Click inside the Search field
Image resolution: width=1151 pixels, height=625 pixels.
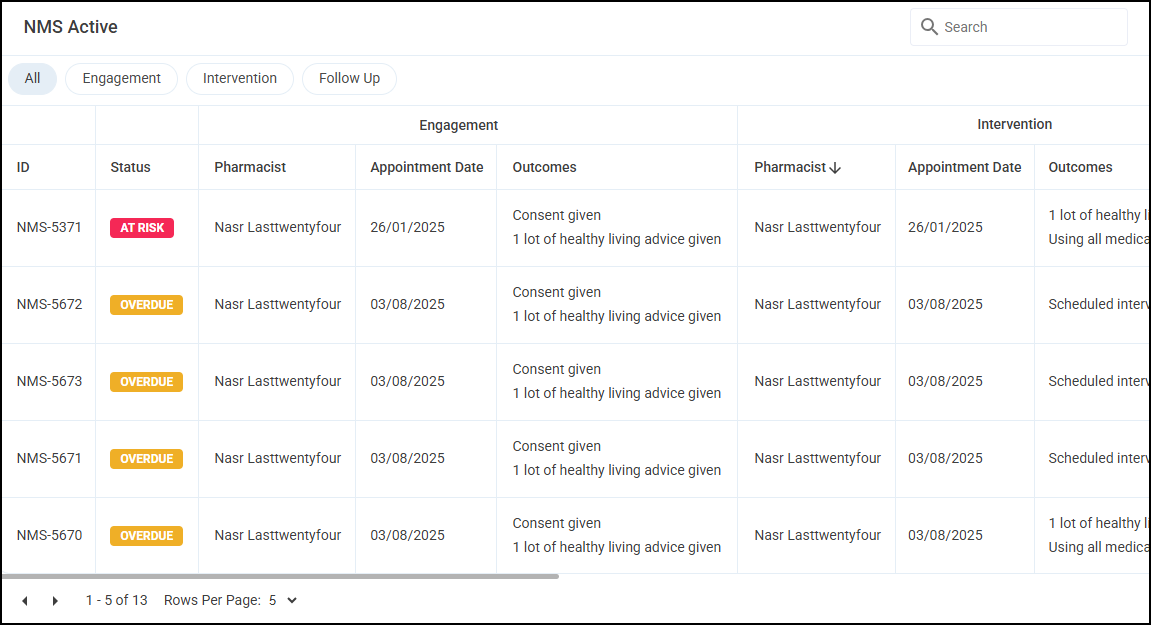click(x=1019, y=27)
